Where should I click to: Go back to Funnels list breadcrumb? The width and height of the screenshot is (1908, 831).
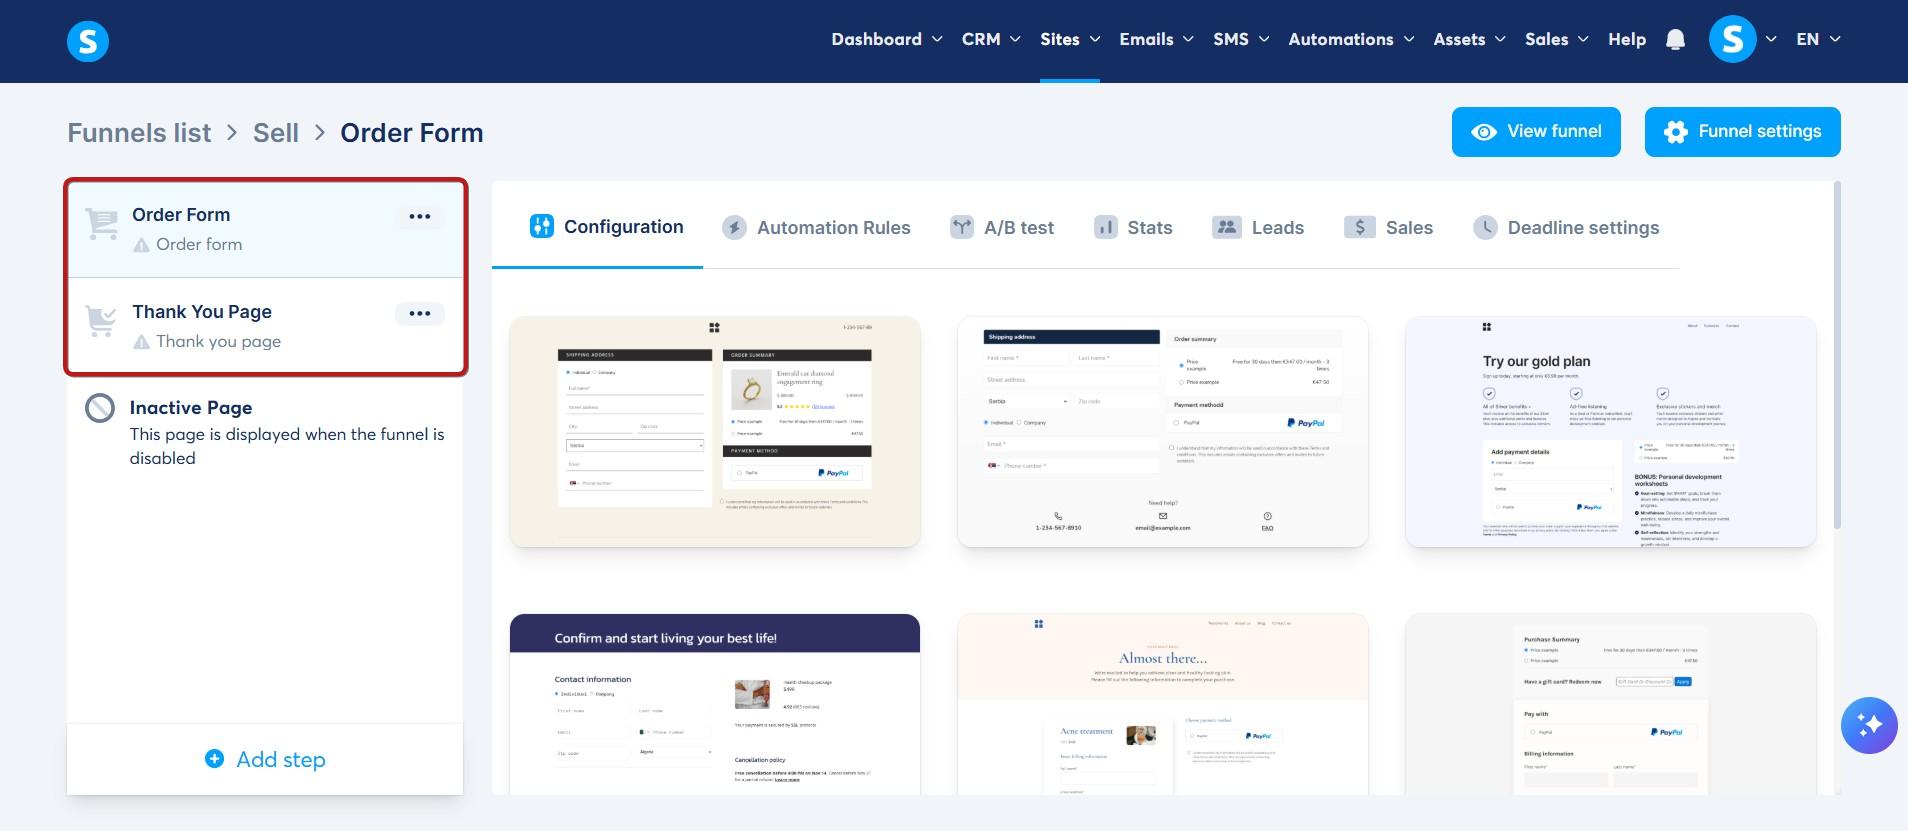[x=139, y=133]
